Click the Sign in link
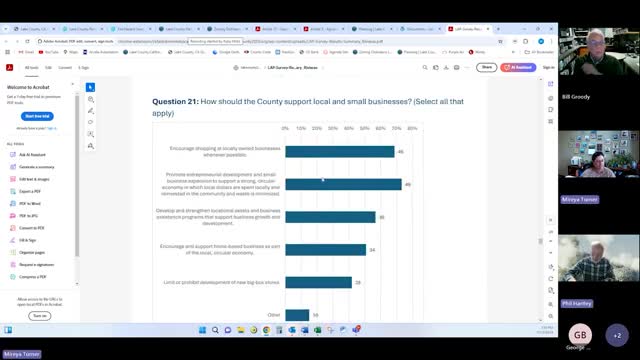Viewport: 640px width, 360px height. tap(548, 67)
